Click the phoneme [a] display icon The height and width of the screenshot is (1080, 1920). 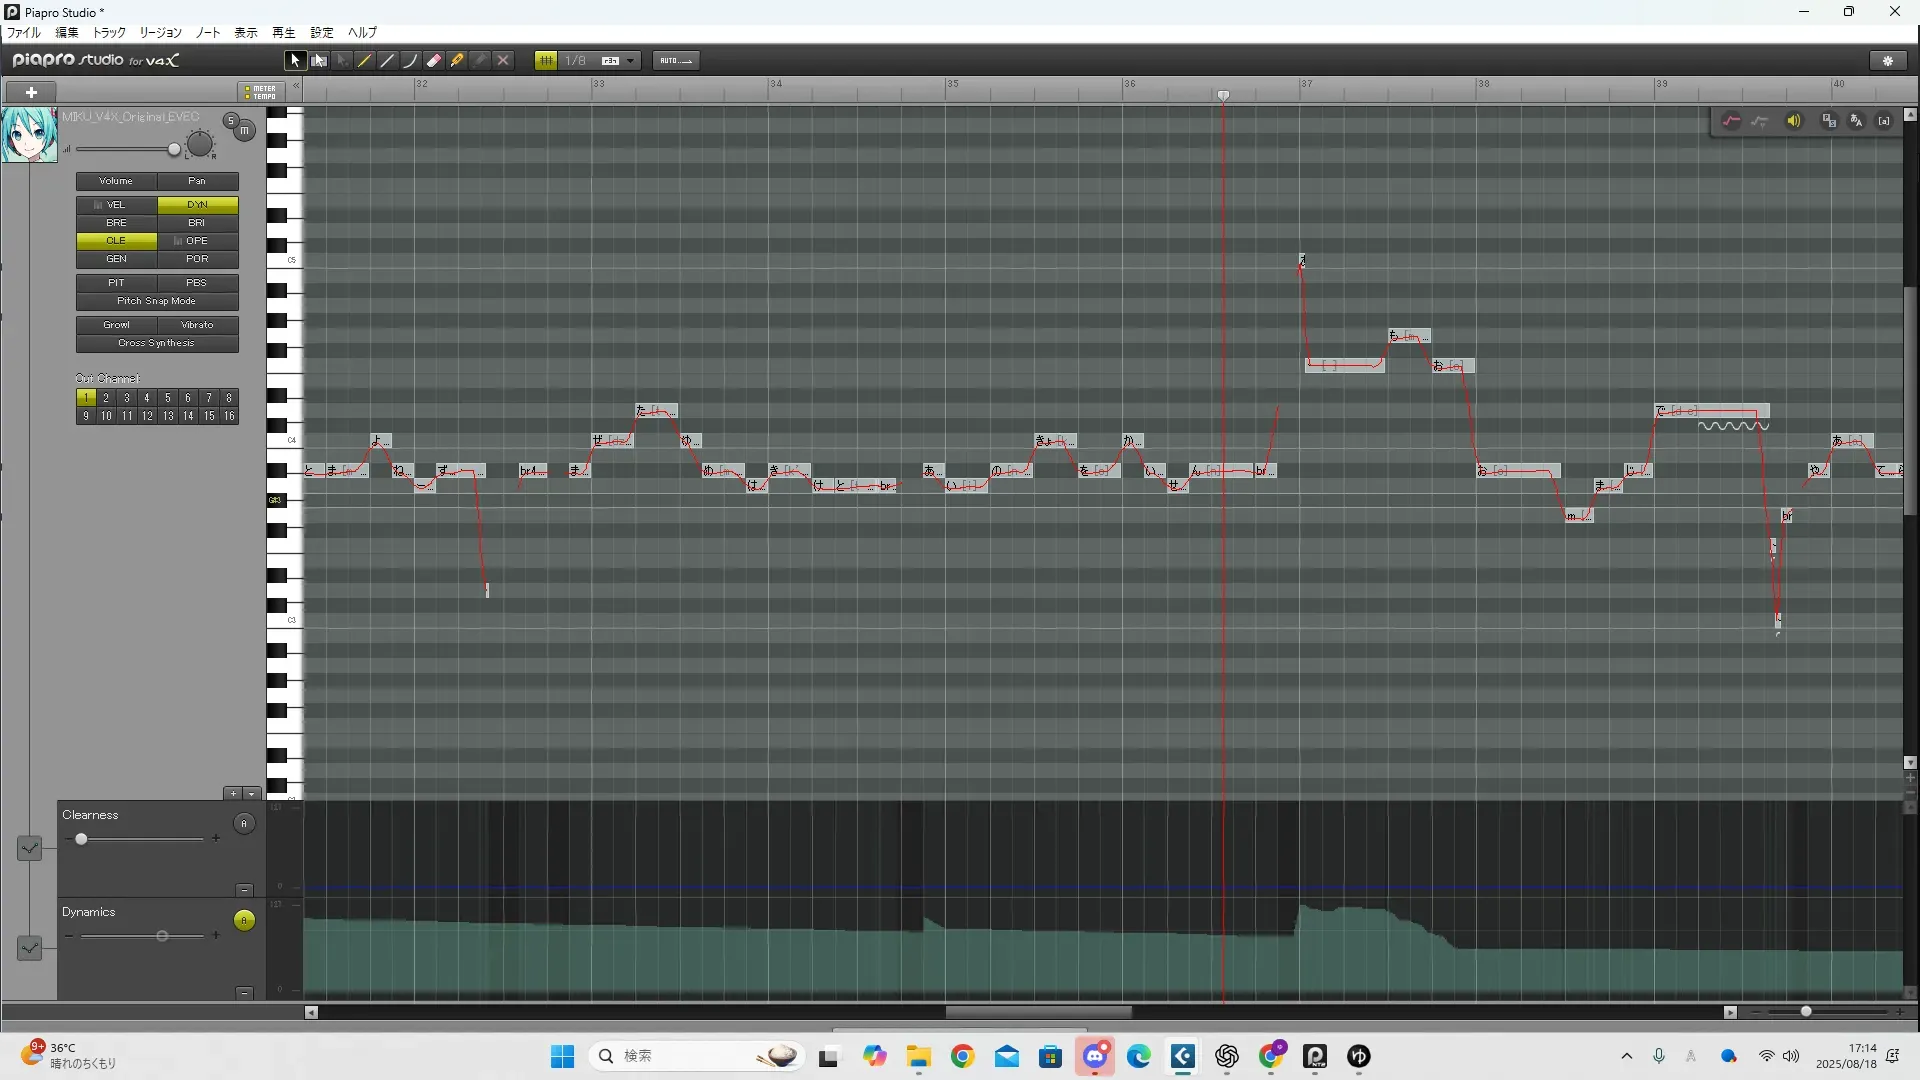1884,121
